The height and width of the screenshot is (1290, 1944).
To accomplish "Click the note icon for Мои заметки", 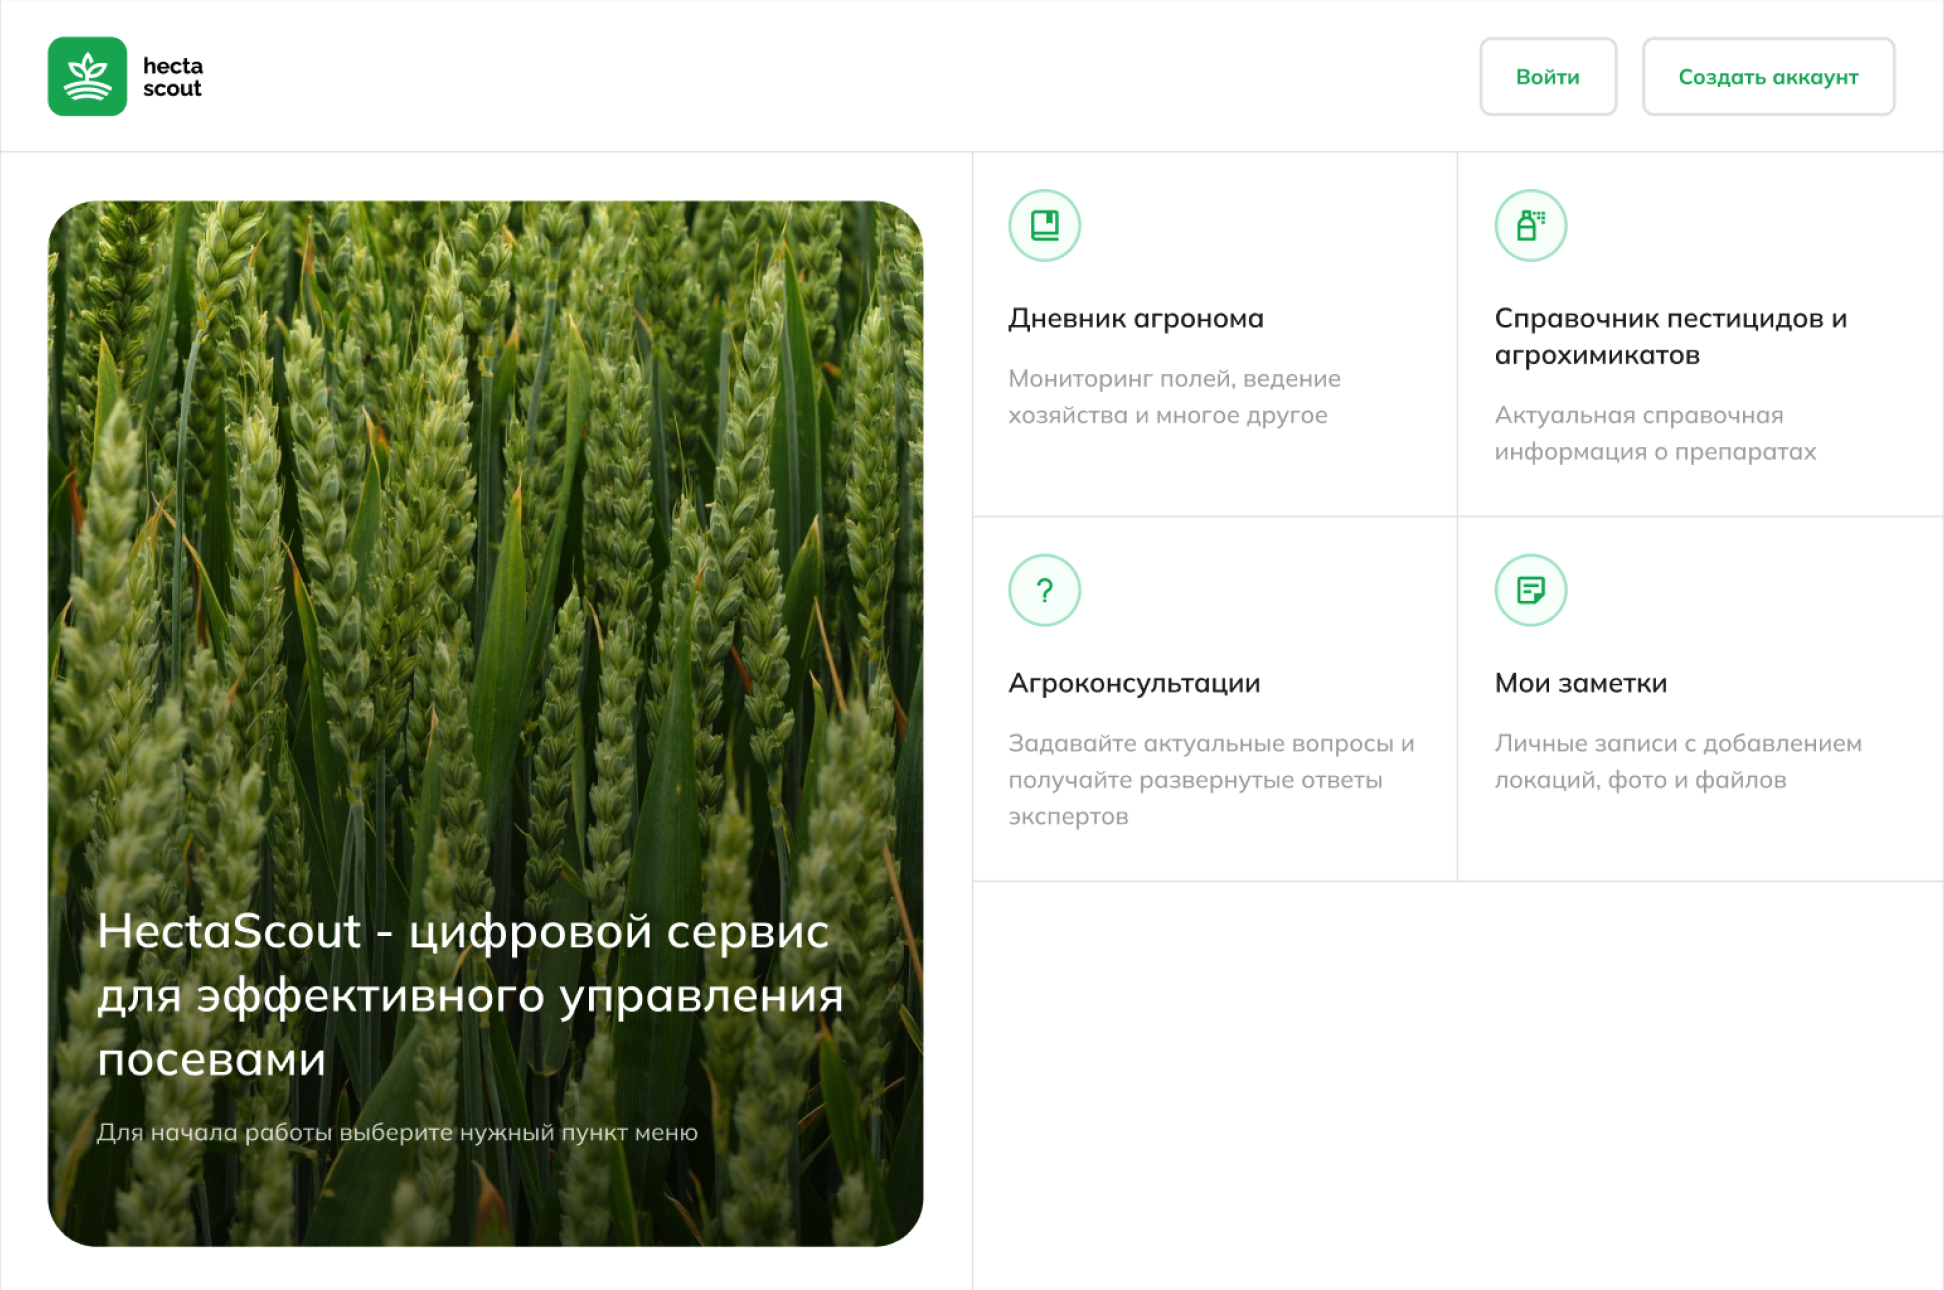I will coord(1530,590).
